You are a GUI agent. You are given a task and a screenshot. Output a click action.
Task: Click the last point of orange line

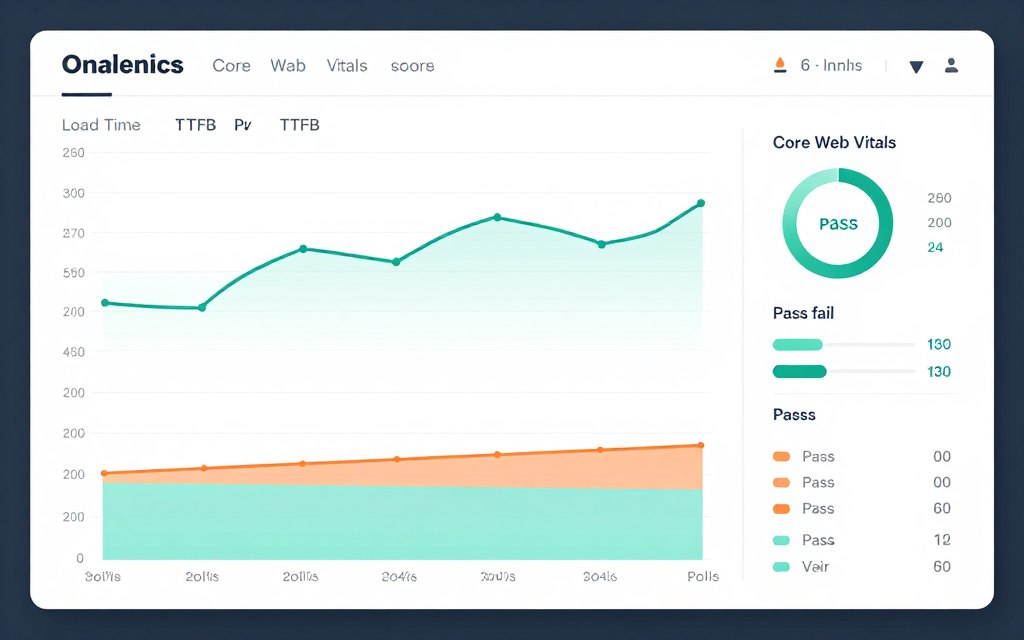pos(701,445)
